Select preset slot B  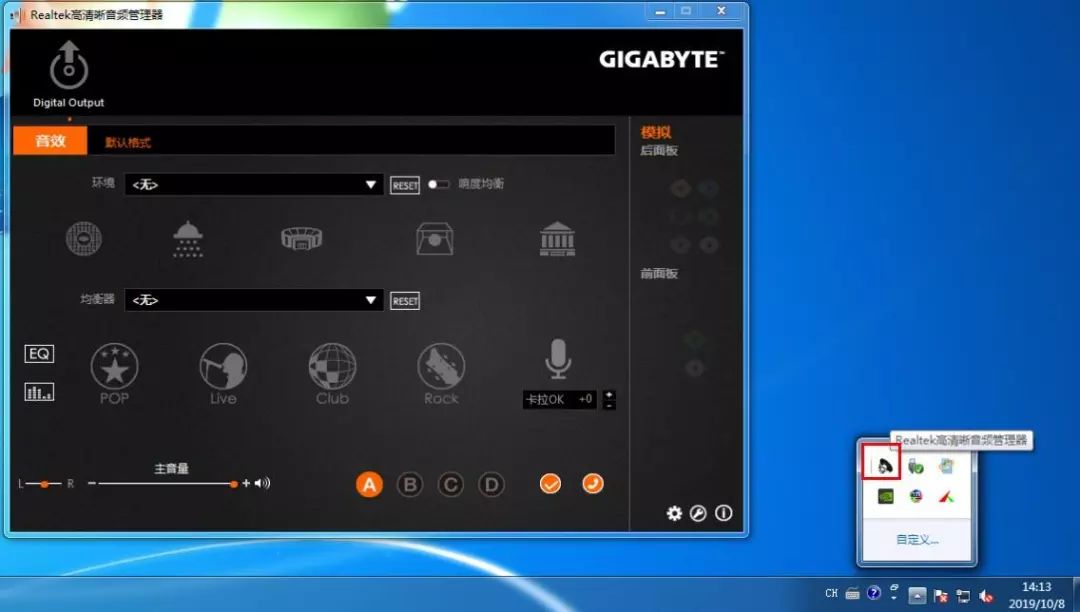[x=410, y=485]
